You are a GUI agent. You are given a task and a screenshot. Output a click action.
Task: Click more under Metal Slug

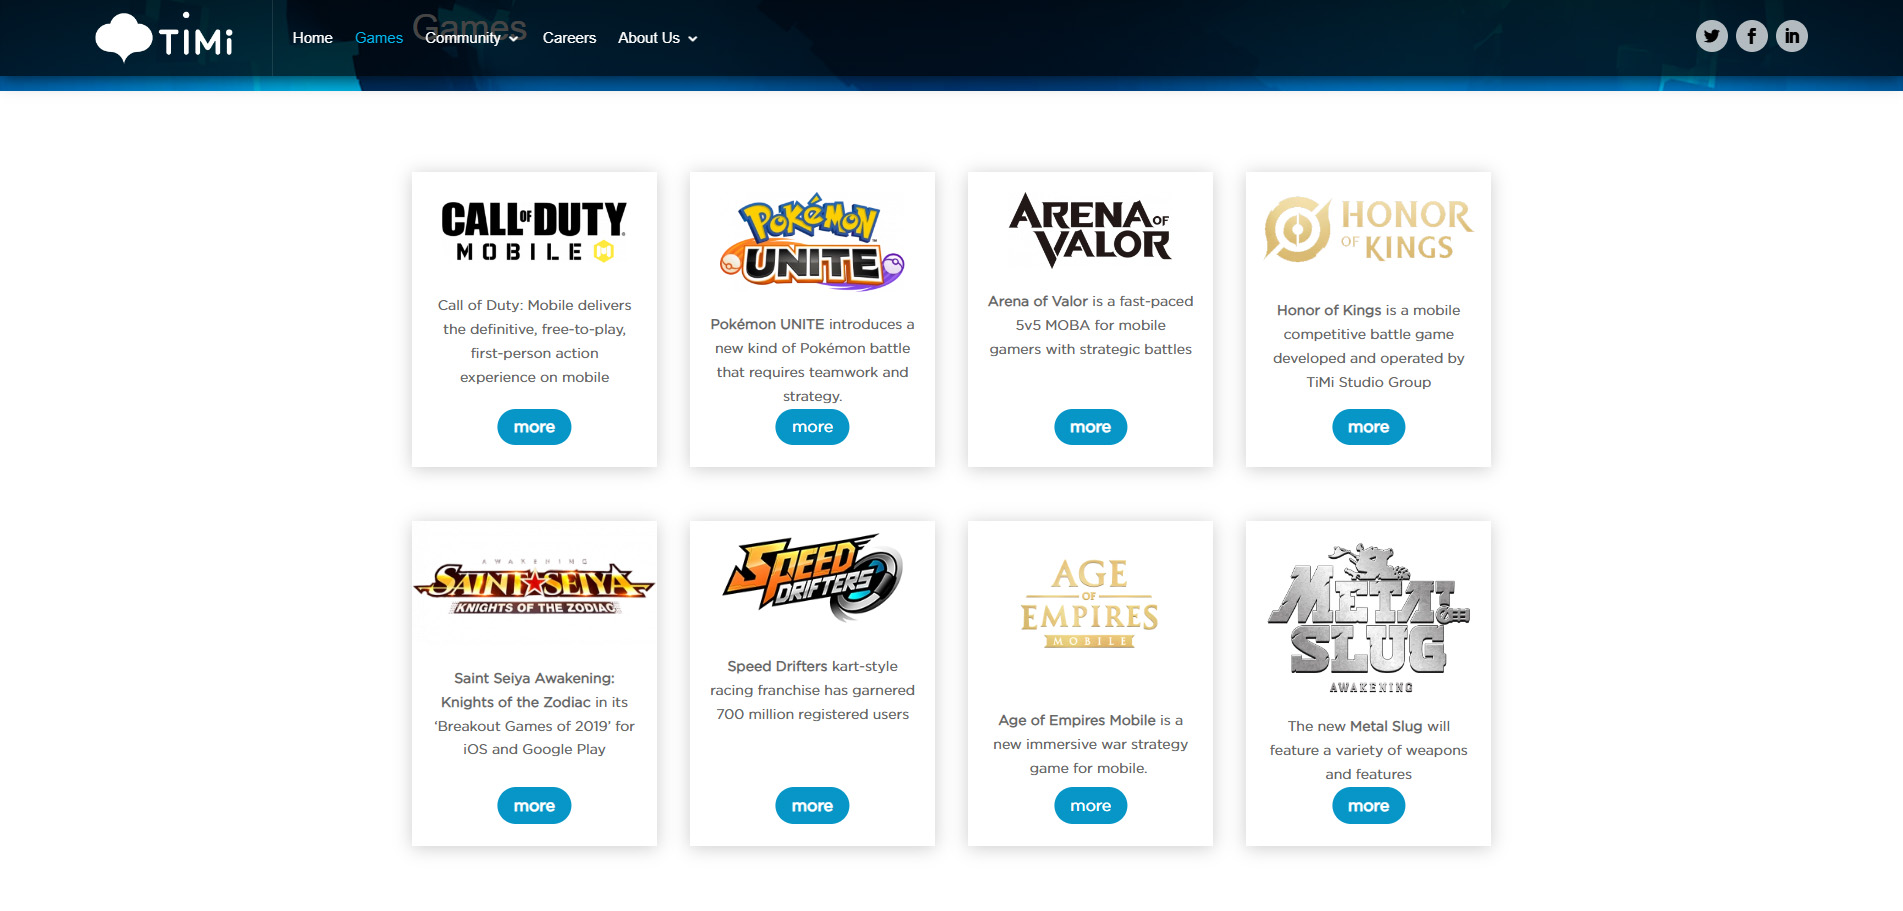coord(1368,806)
